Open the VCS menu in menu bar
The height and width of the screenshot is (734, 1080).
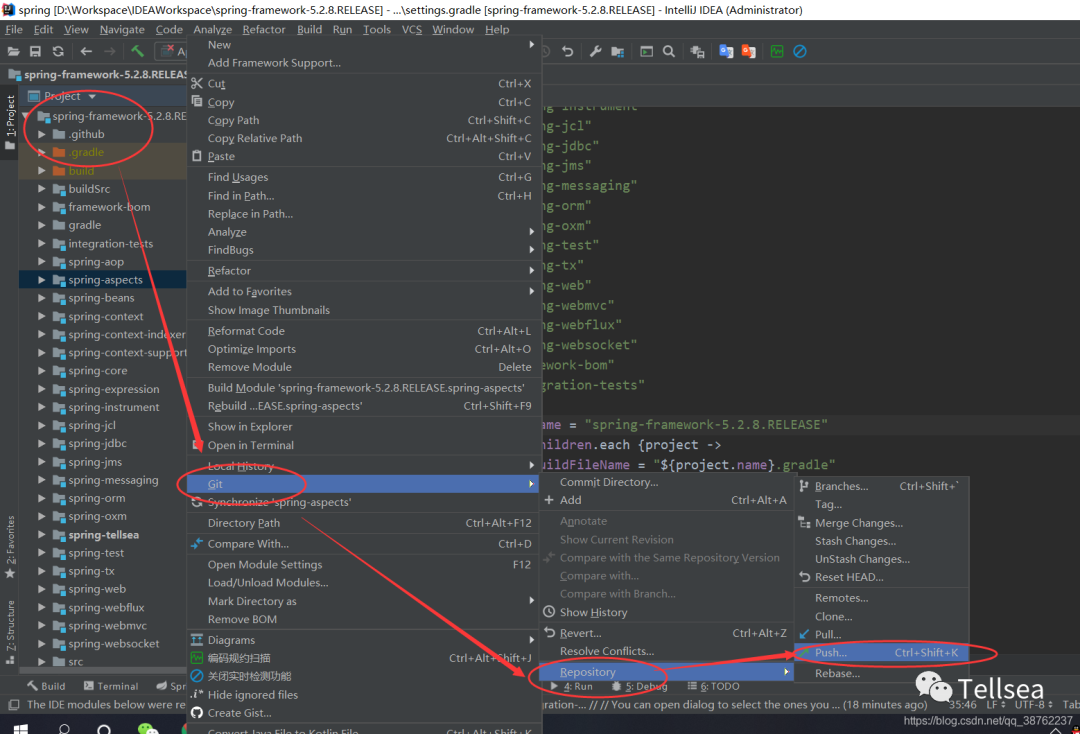coord(411,30)
